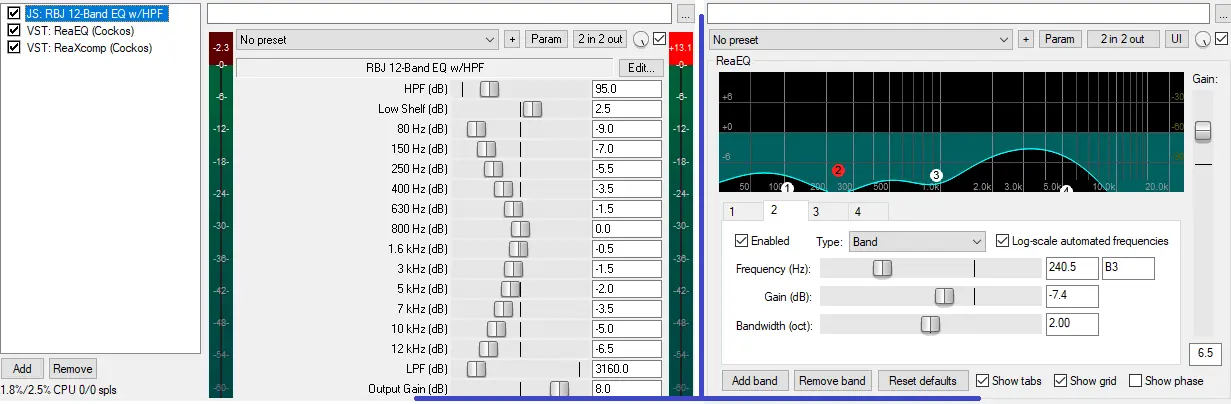Click the plus button beside ReaEQ preset list
The width and height of the screenshot is (1231, 404).
[1026, 39]
